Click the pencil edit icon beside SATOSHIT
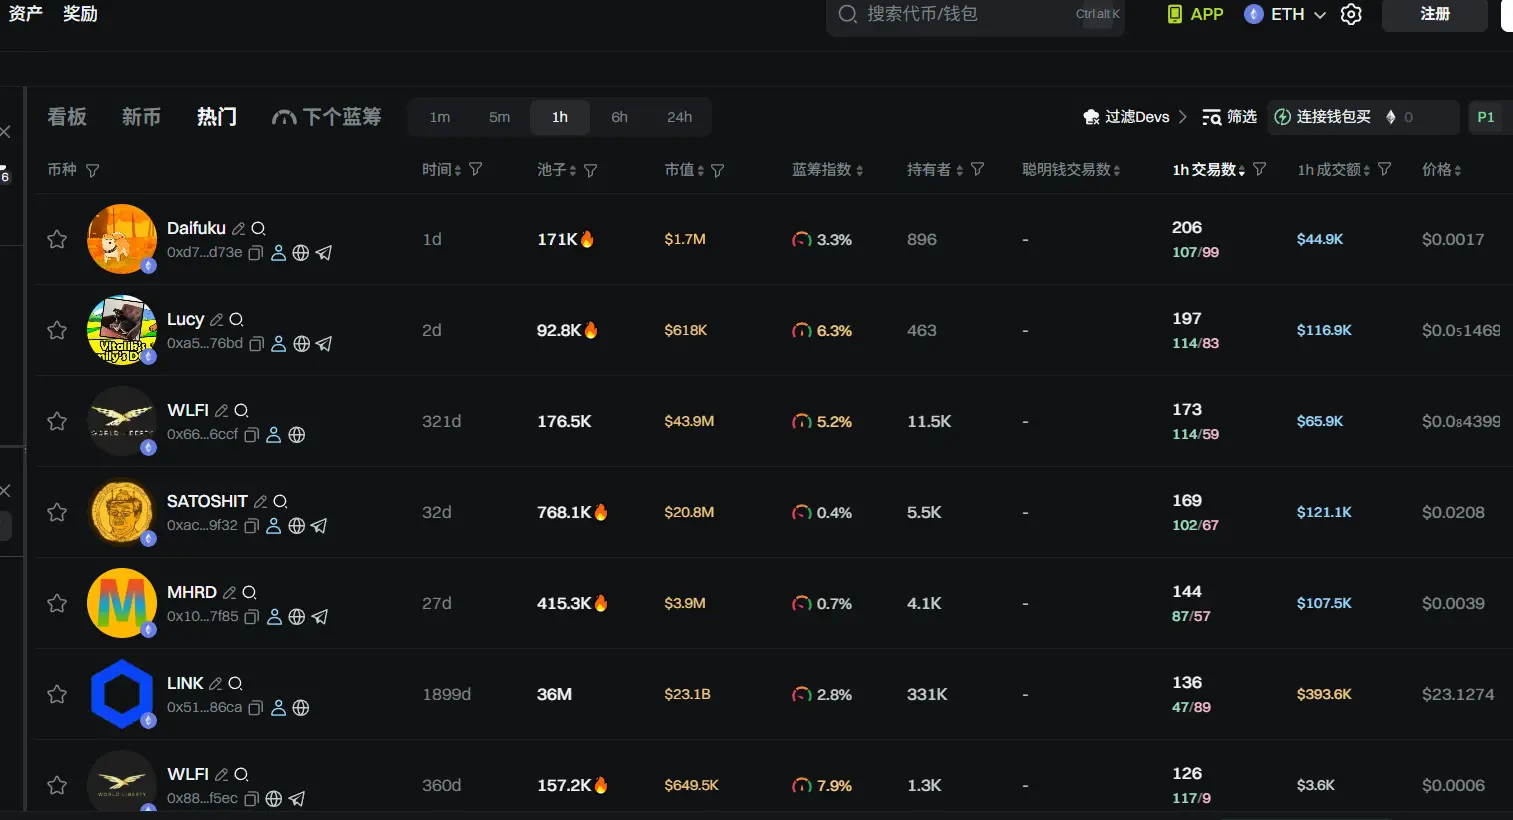The image size is (1513, 820). (x=260, y=502)
